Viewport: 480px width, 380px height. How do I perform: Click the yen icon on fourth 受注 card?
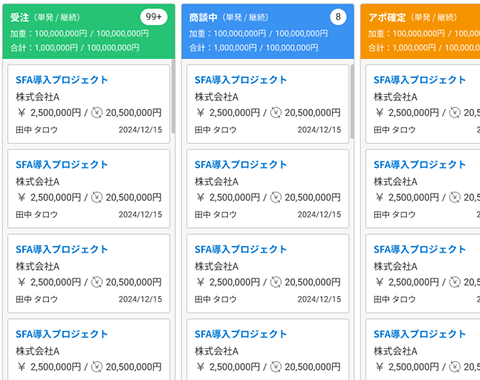coord(22,367)
